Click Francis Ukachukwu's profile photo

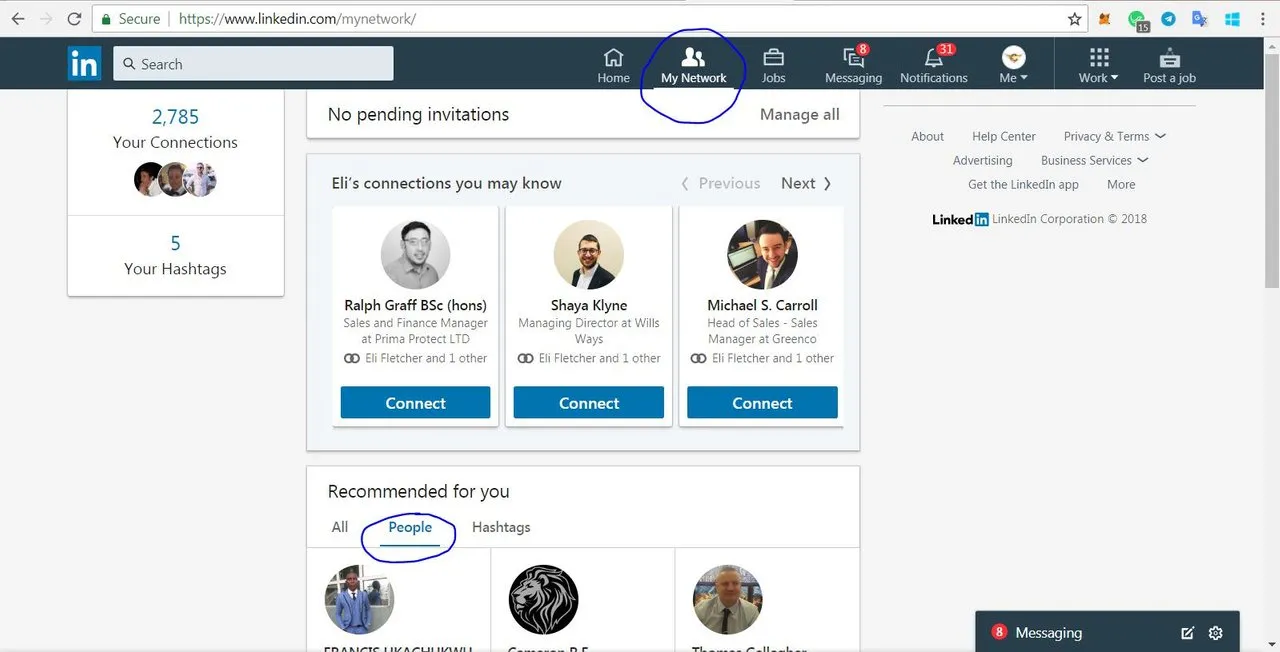click(359, 599)
